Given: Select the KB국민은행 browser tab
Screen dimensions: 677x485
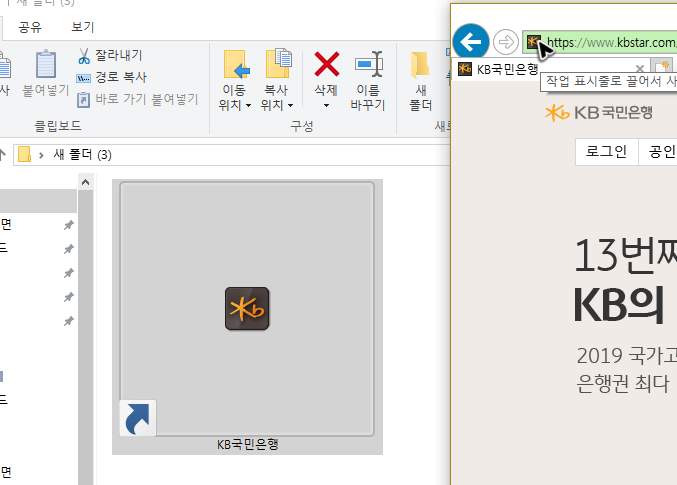Looking at the screenshot, I should [x=551, y=69].
